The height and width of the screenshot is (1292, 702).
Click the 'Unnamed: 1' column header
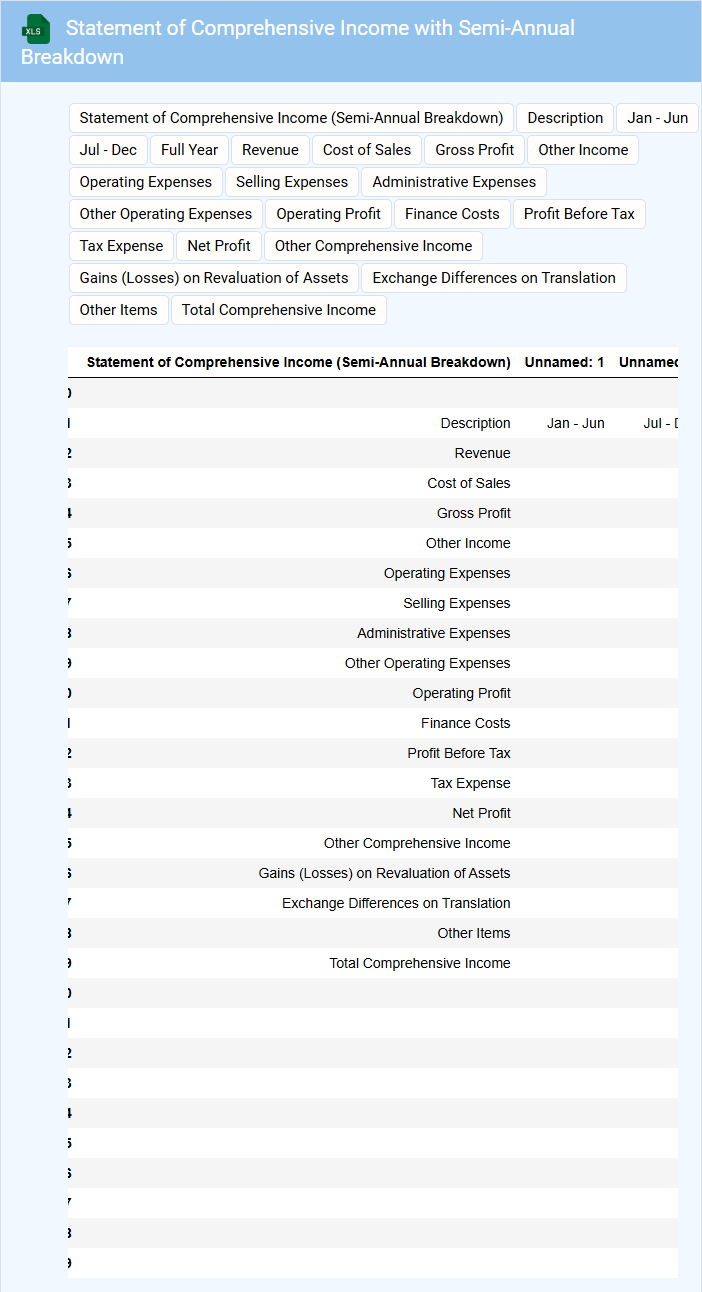[x=564, y=362]
